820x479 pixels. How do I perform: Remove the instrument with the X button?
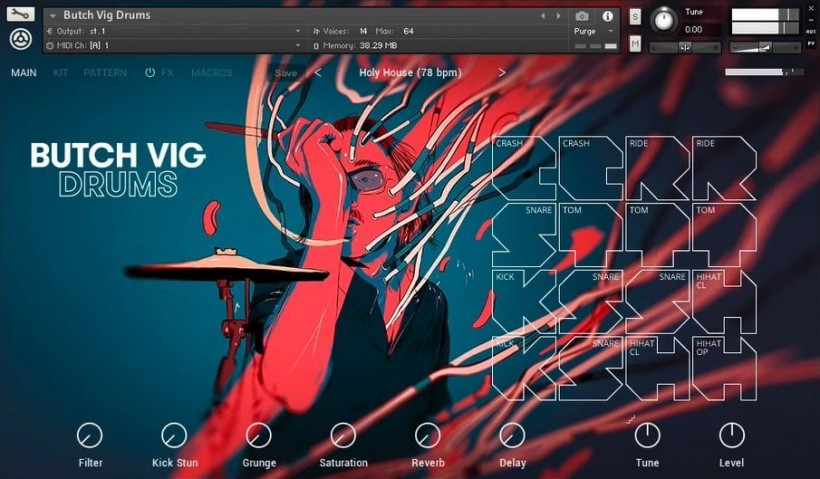(x=812, y=9)
